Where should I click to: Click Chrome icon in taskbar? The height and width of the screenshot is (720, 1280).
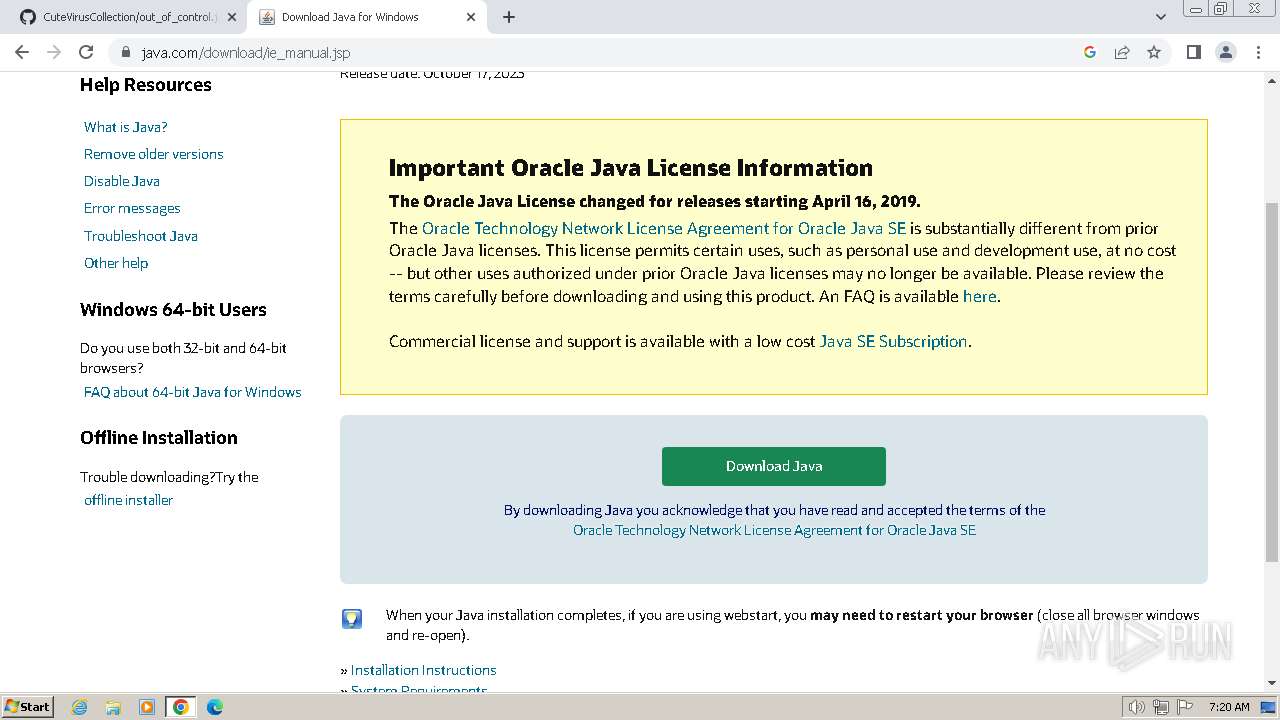181,707
